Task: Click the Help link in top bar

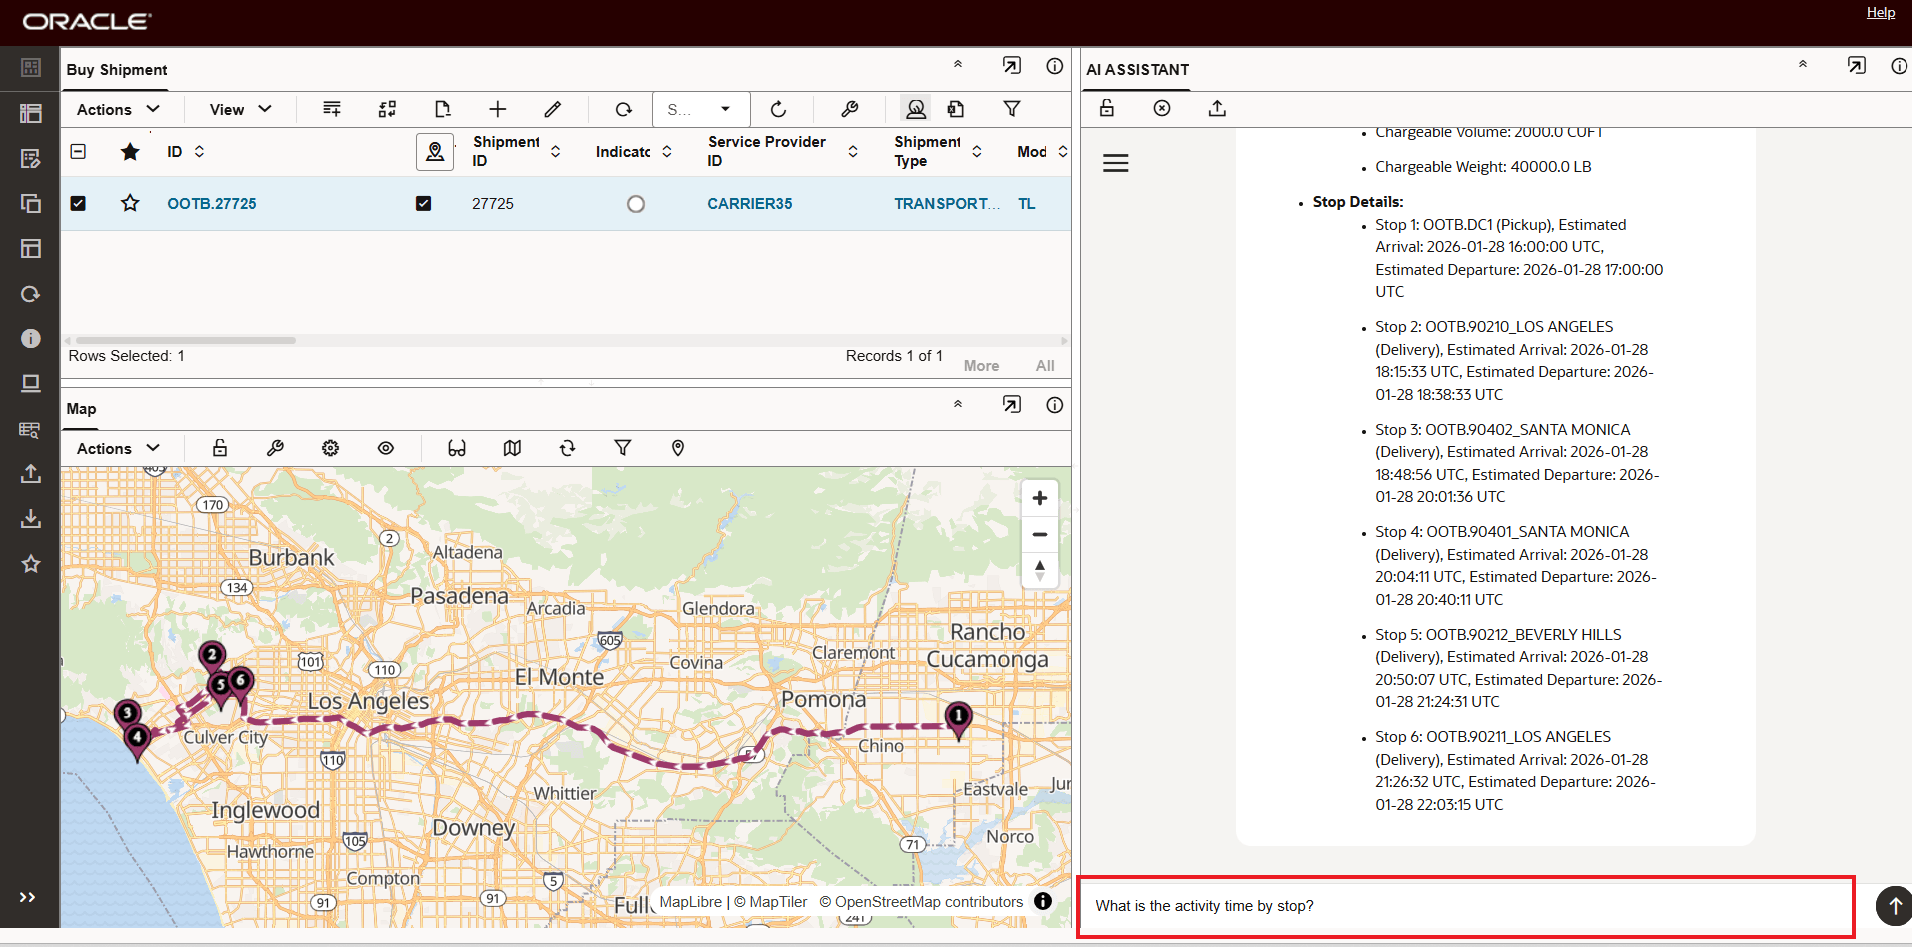Action: (x=1880, y=13)
